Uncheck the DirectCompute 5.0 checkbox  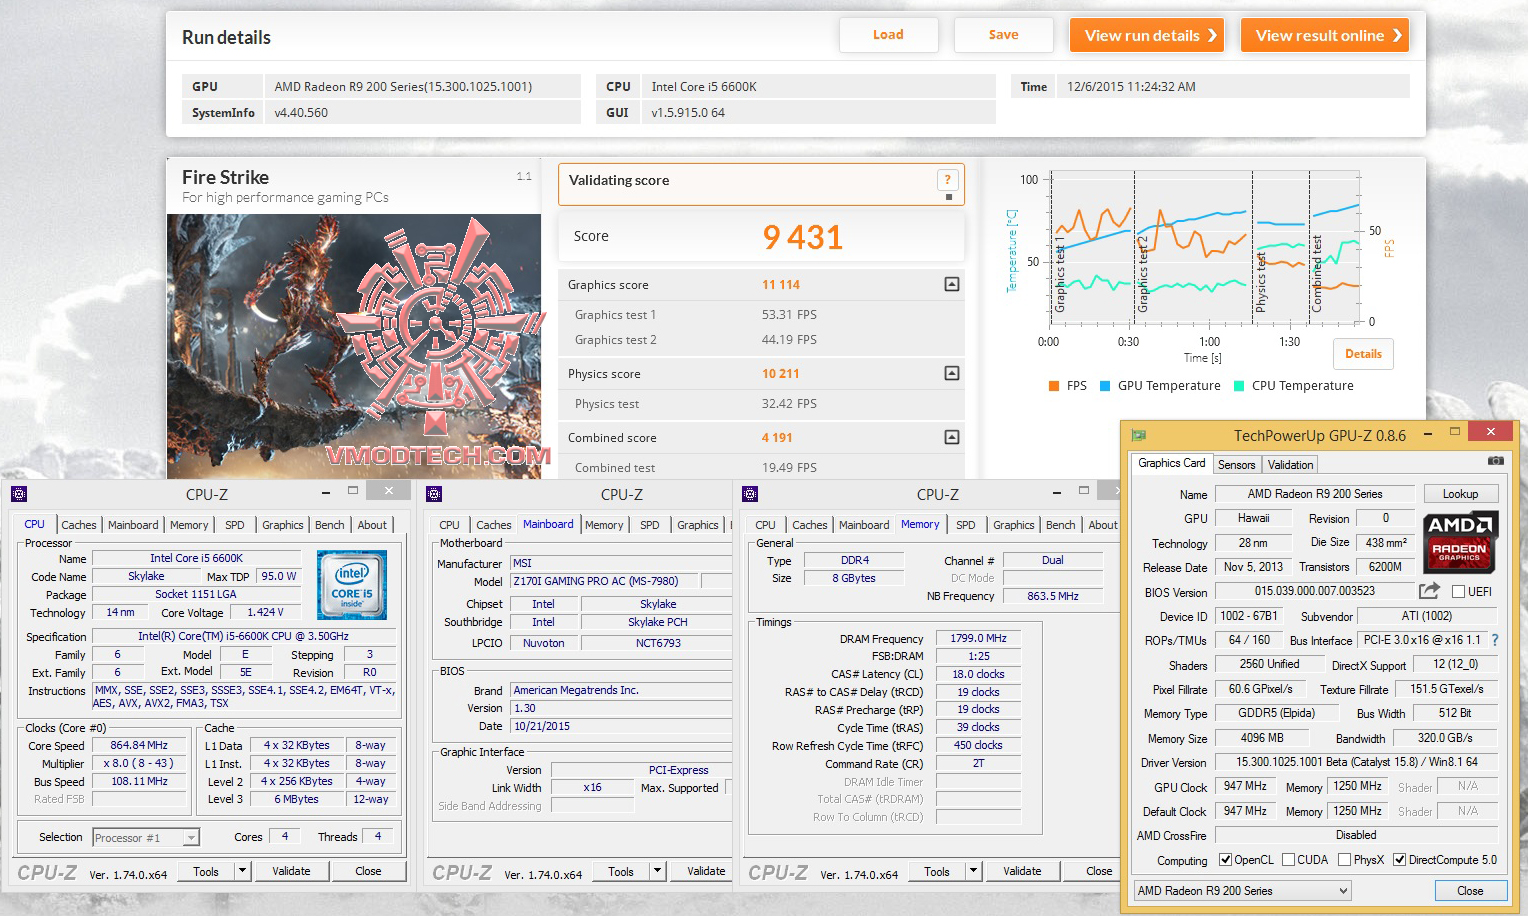pyautogui.click(x=1400, y=860)
